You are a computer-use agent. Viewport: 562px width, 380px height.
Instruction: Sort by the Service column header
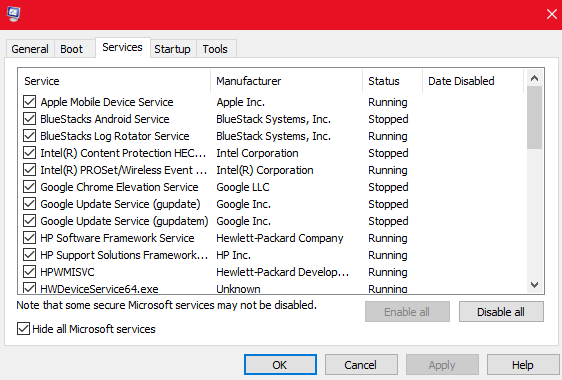[x=114, y=81]
